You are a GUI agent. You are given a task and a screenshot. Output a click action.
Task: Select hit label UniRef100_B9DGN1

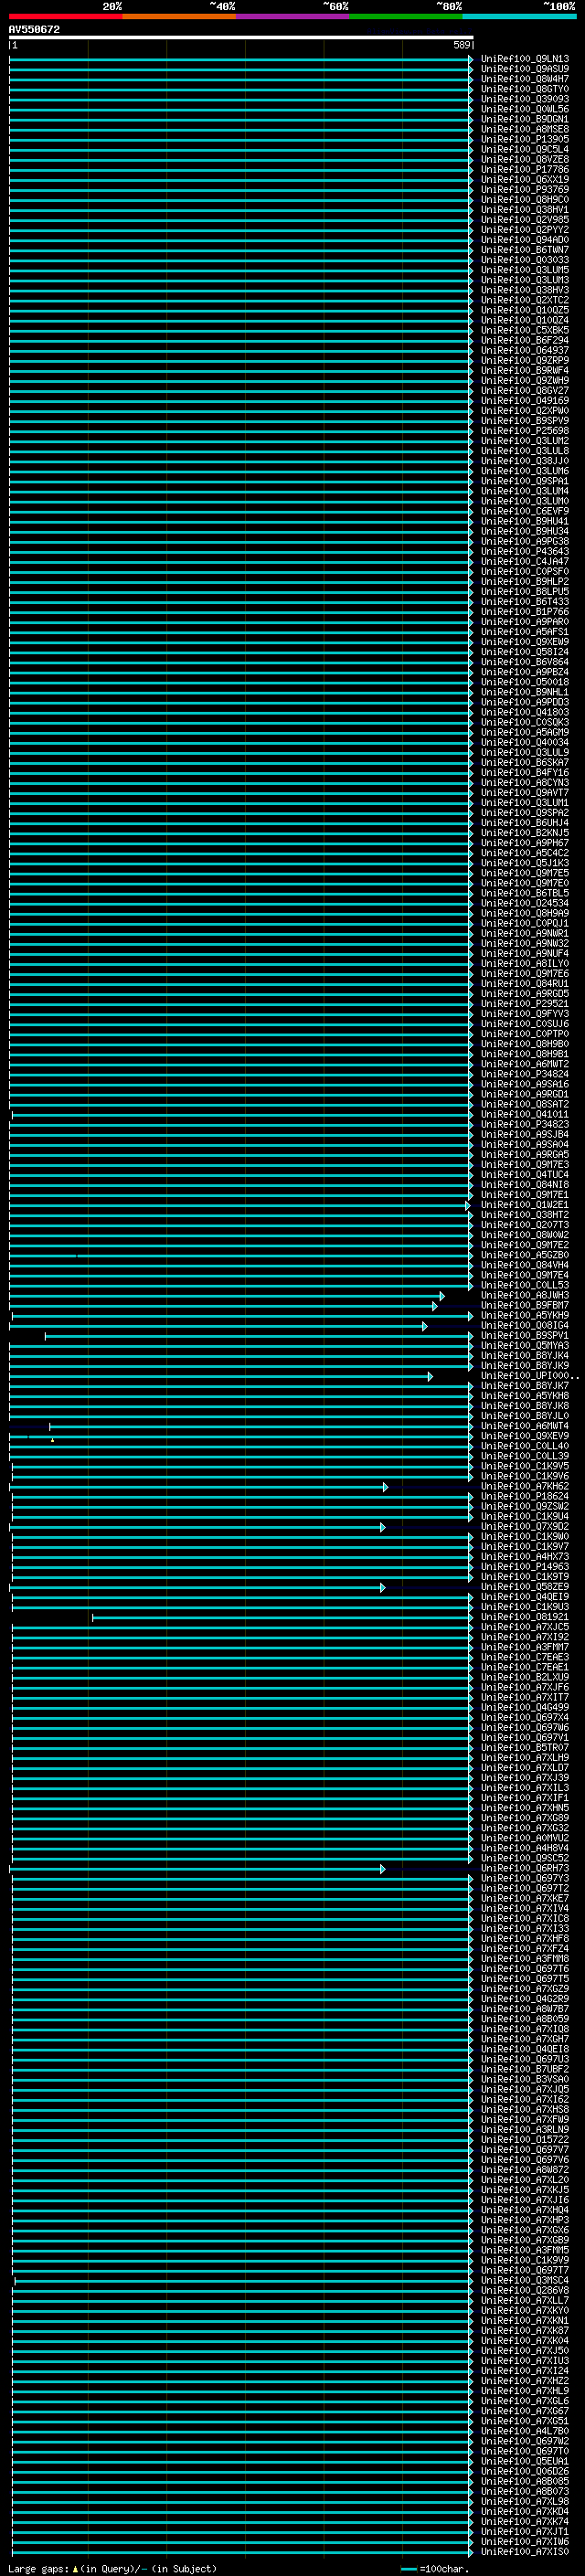525,120
